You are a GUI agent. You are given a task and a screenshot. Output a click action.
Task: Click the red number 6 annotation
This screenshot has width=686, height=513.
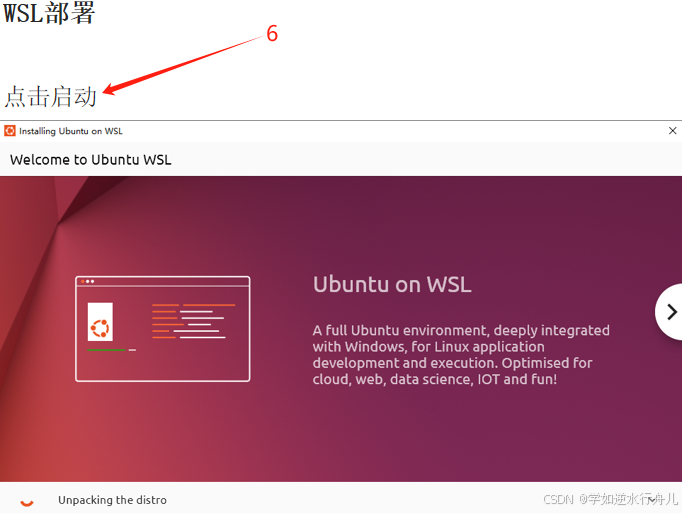272,34
